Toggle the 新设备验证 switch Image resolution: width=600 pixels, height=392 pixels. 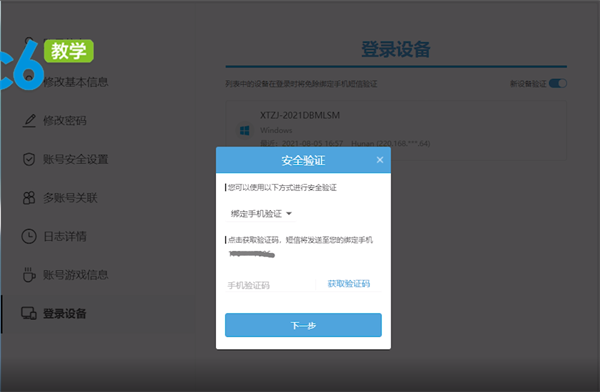pyautogui.click(x=558, y=83)
